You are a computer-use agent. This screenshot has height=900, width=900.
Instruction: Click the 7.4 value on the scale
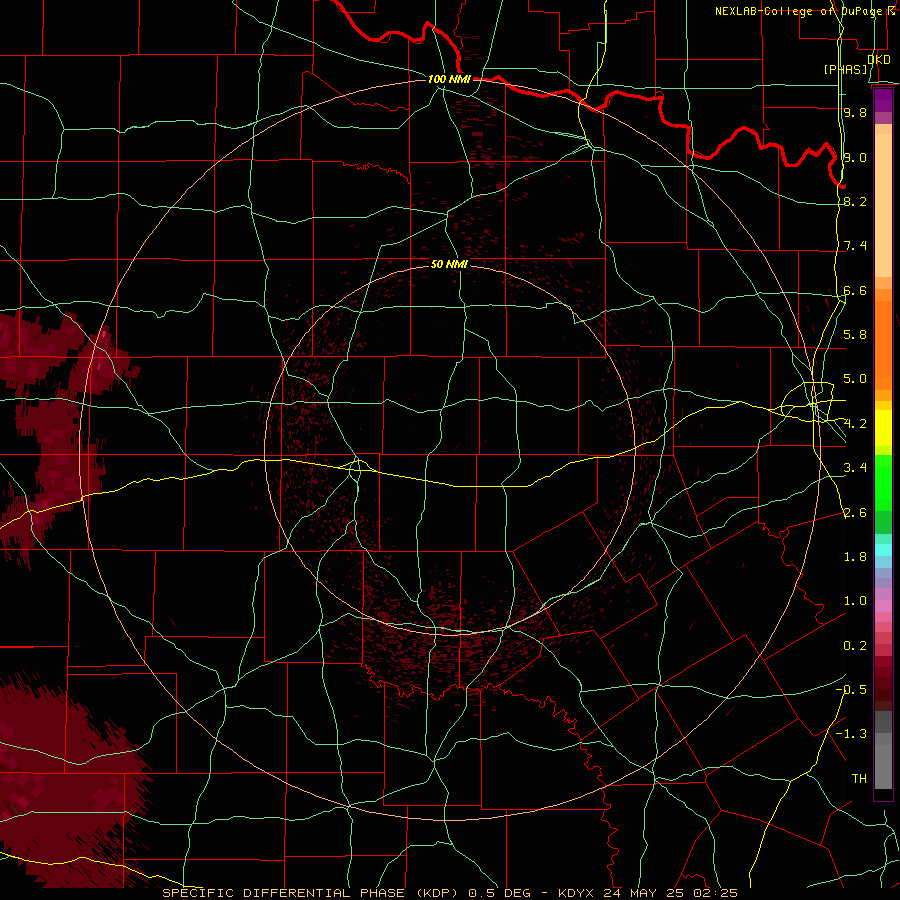click(855, 246)
